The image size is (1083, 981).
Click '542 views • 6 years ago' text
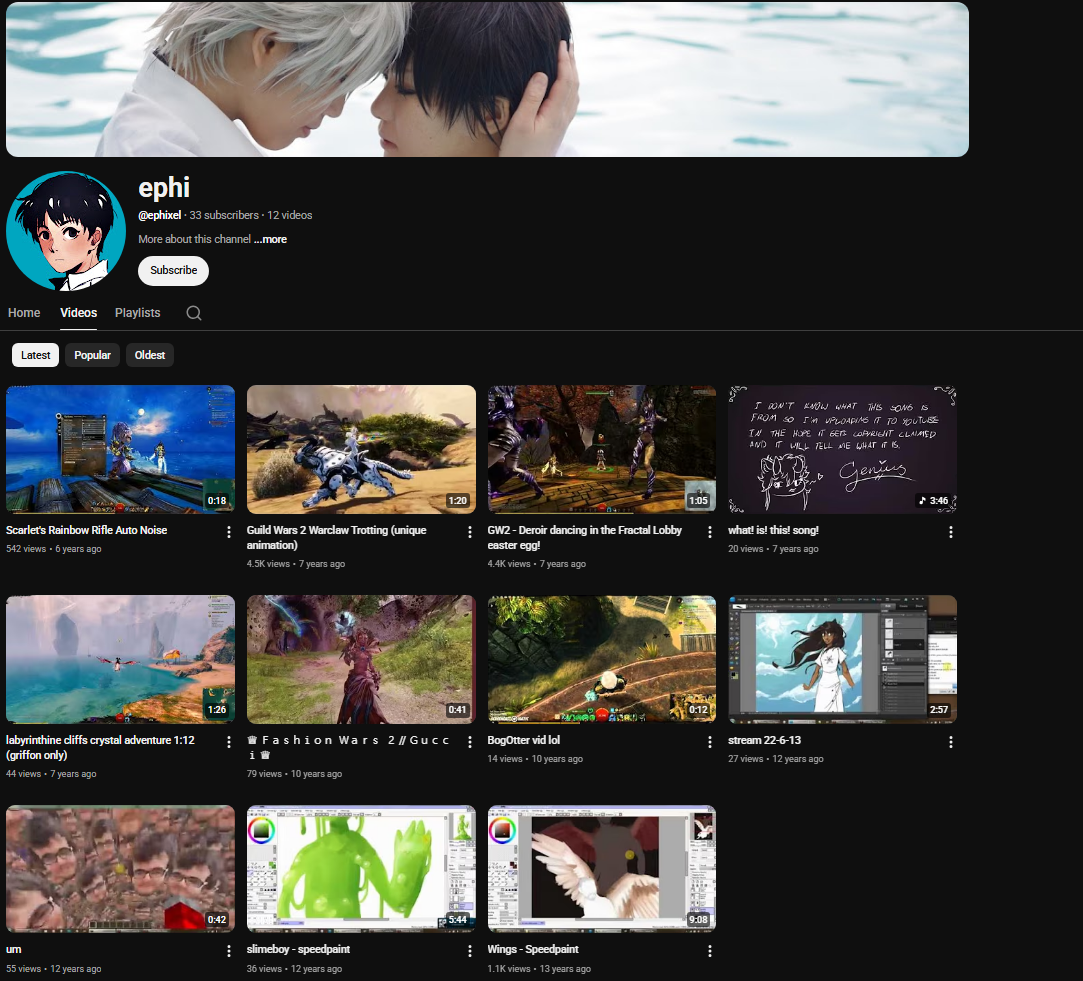54,549
